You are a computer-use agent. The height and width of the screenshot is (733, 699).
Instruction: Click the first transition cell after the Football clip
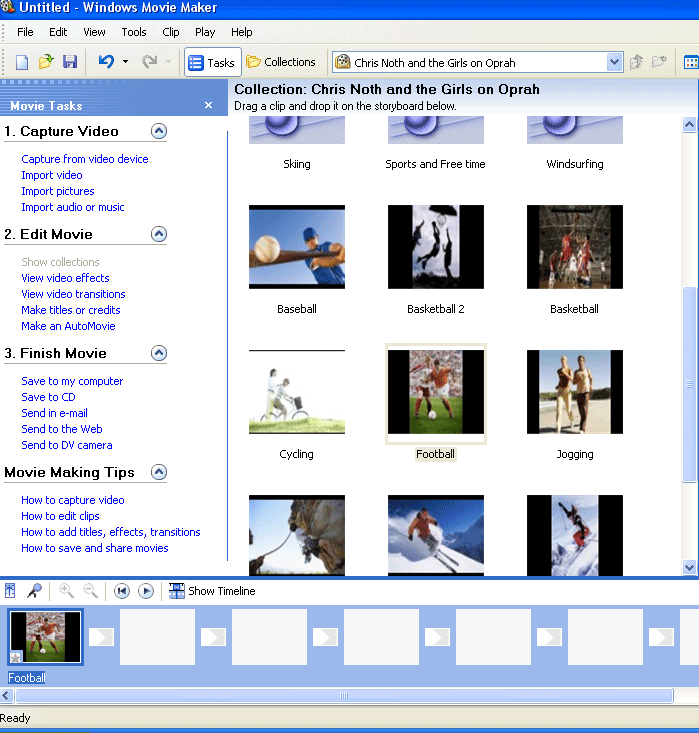[x=101, y=637]
